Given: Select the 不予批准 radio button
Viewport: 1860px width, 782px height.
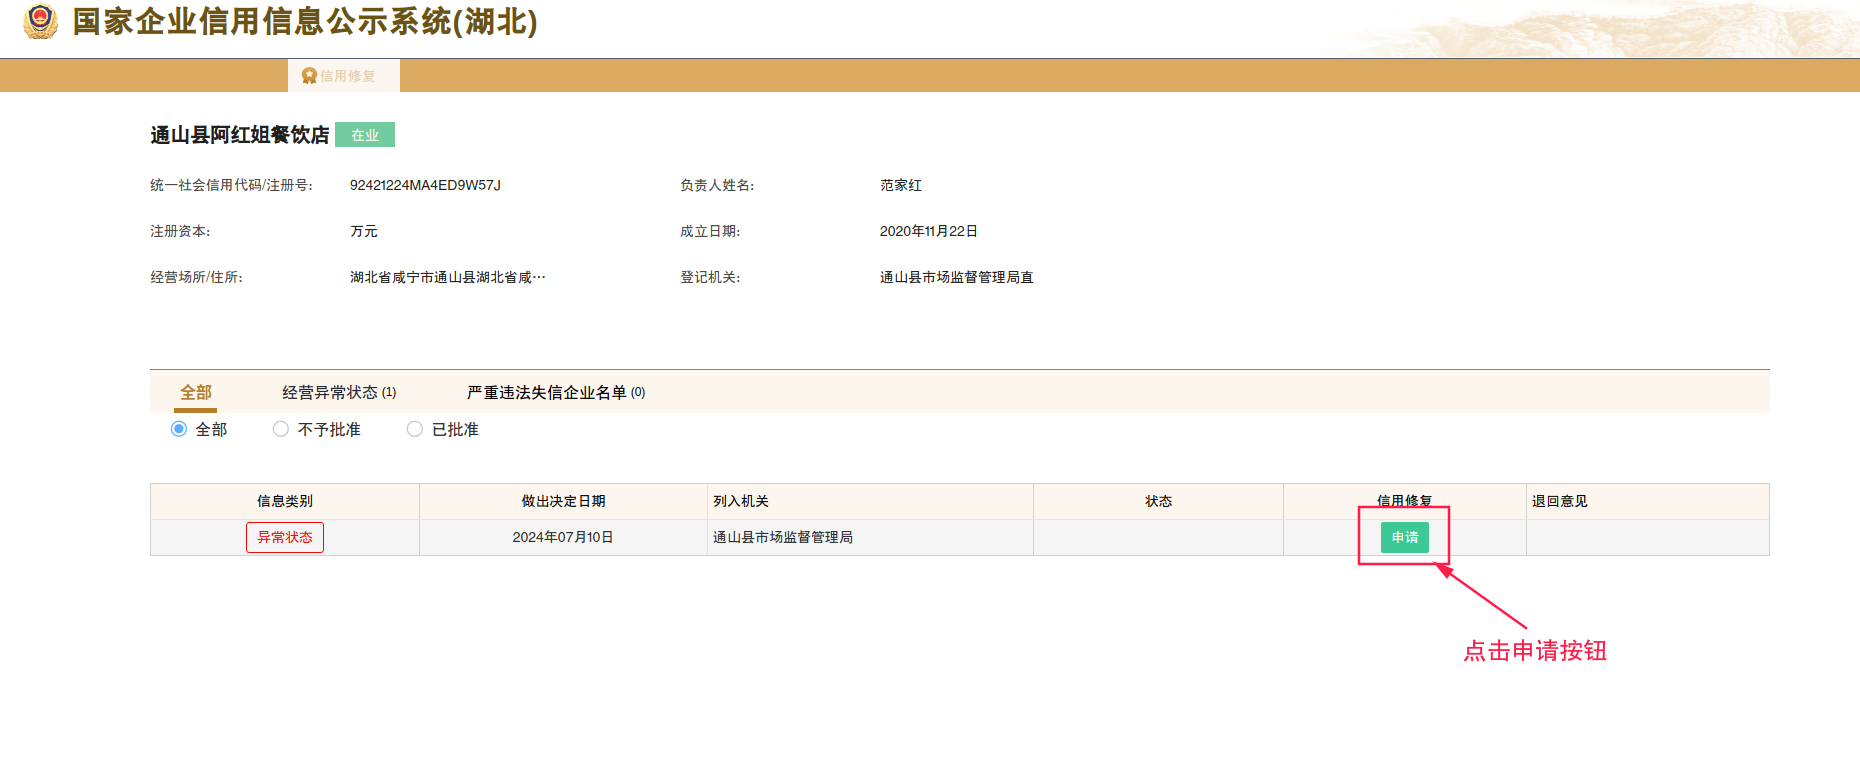Looking at the screenshot, I should click(281, 429).
